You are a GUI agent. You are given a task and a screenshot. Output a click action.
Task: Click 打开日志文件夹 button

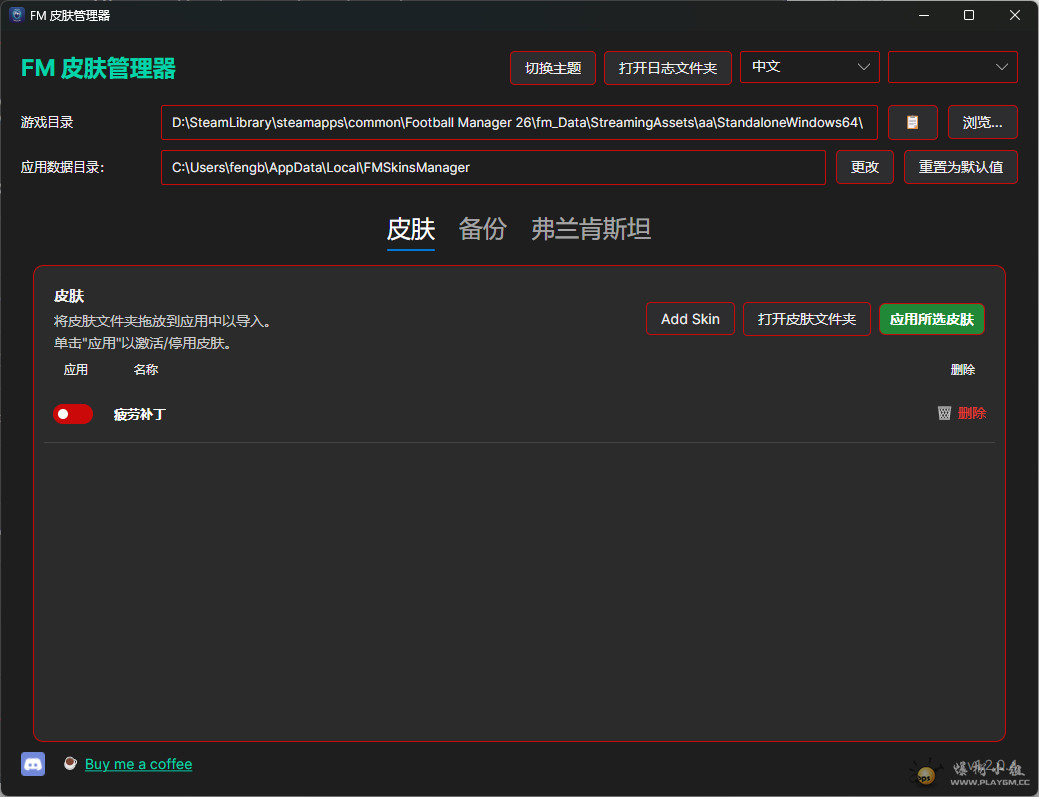click(668, 68)
